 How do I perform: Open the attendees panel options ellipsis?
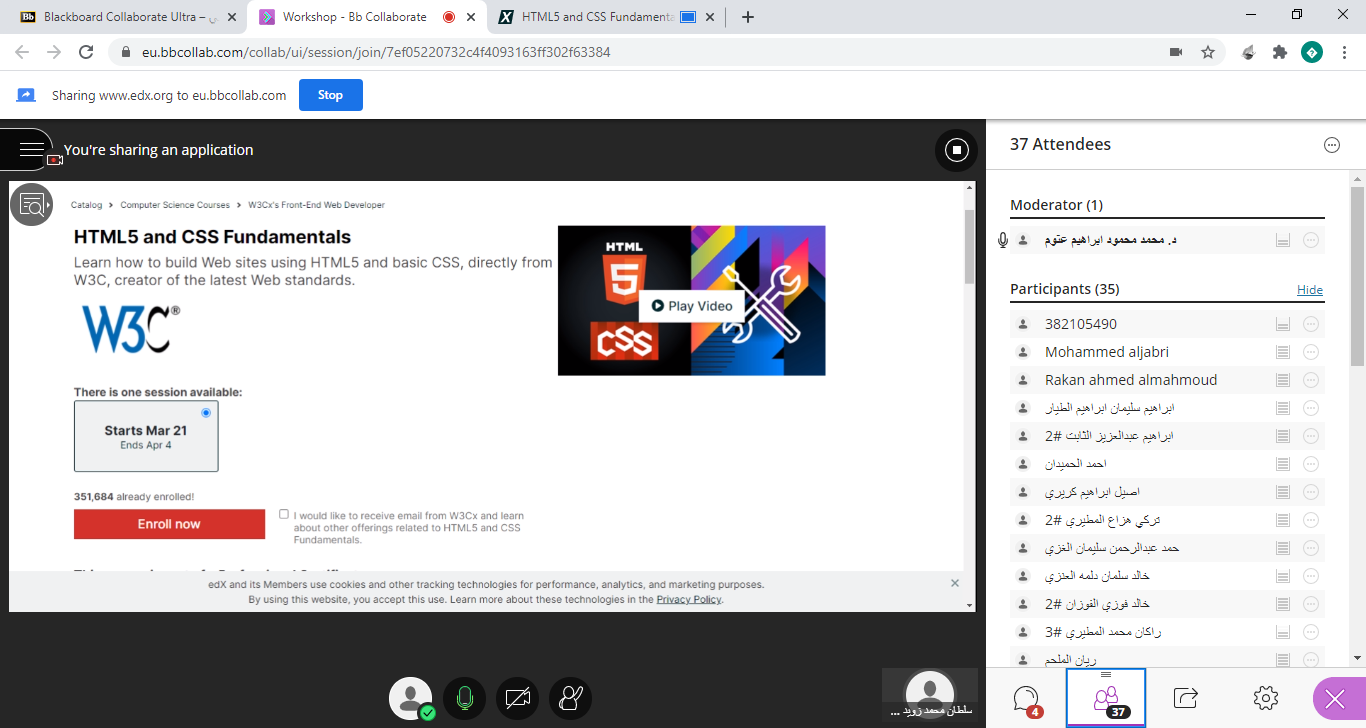click(x=1331, y=145)
